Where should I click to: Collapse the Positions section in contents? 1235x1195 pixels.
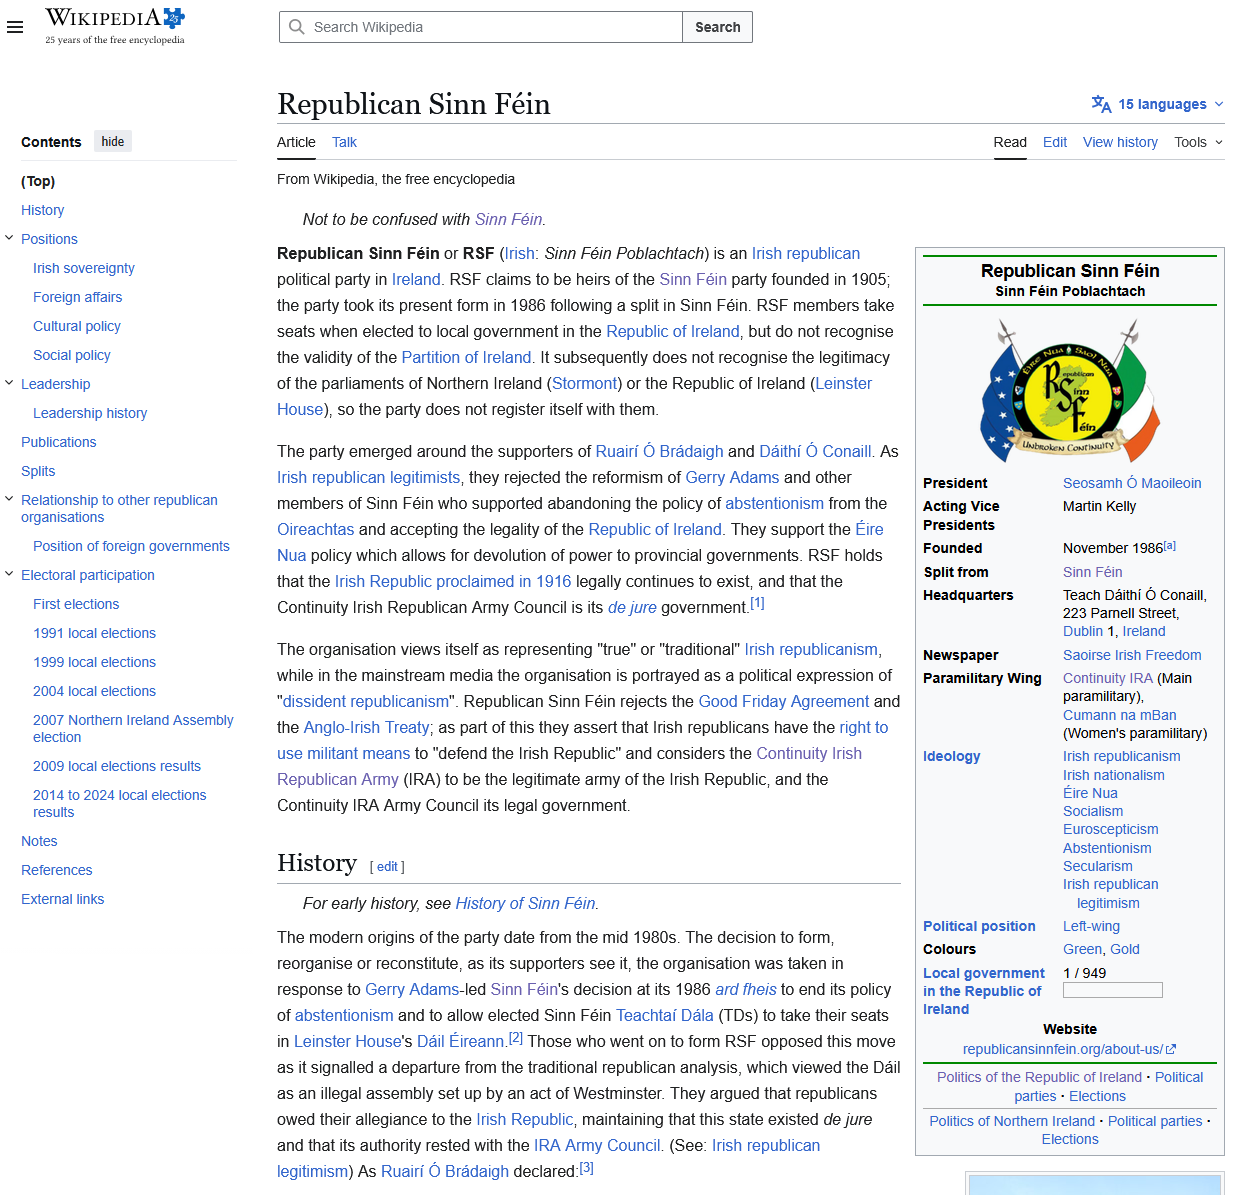pyautogui.click(x=9, y=238)
